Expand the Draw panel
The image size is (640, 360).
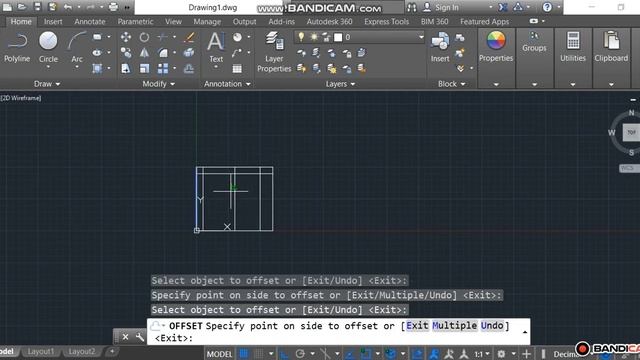[47, 84]
